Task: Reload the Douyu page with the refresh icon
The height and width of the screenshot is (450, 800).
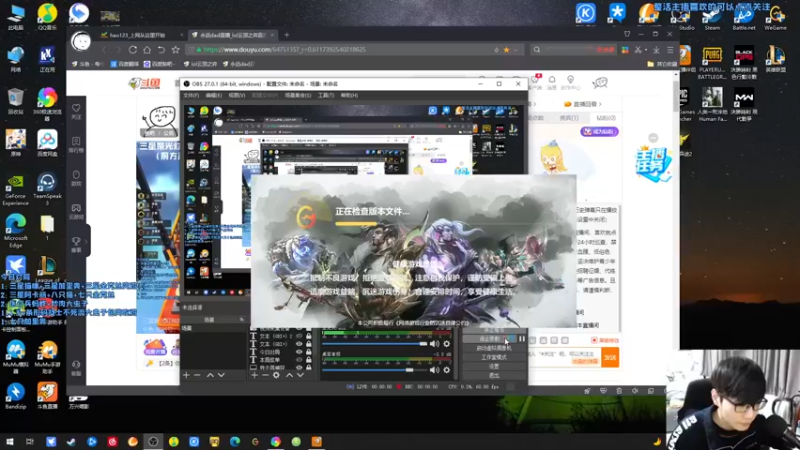Action: [133, 50]
